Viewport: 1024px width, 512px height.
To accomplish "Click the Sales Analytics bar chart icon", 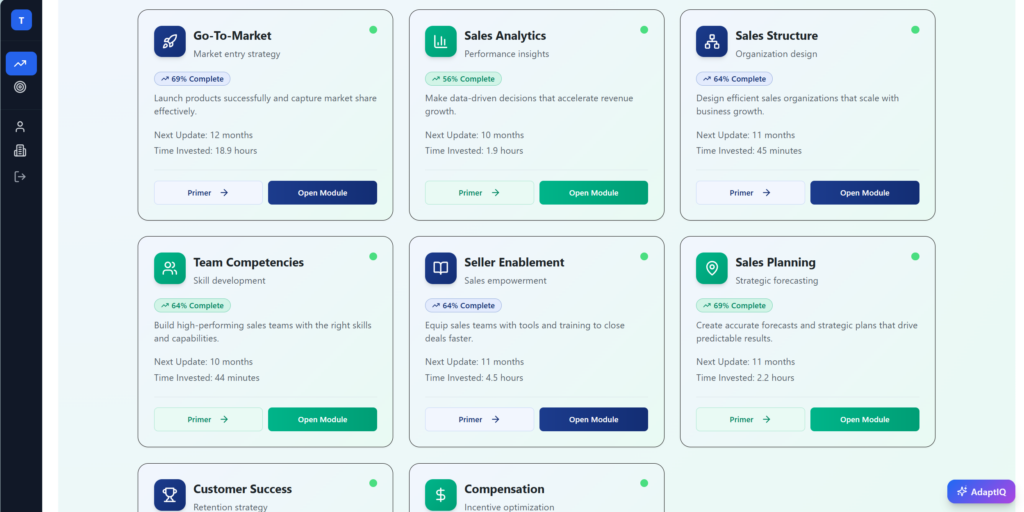I will point(441,41).
